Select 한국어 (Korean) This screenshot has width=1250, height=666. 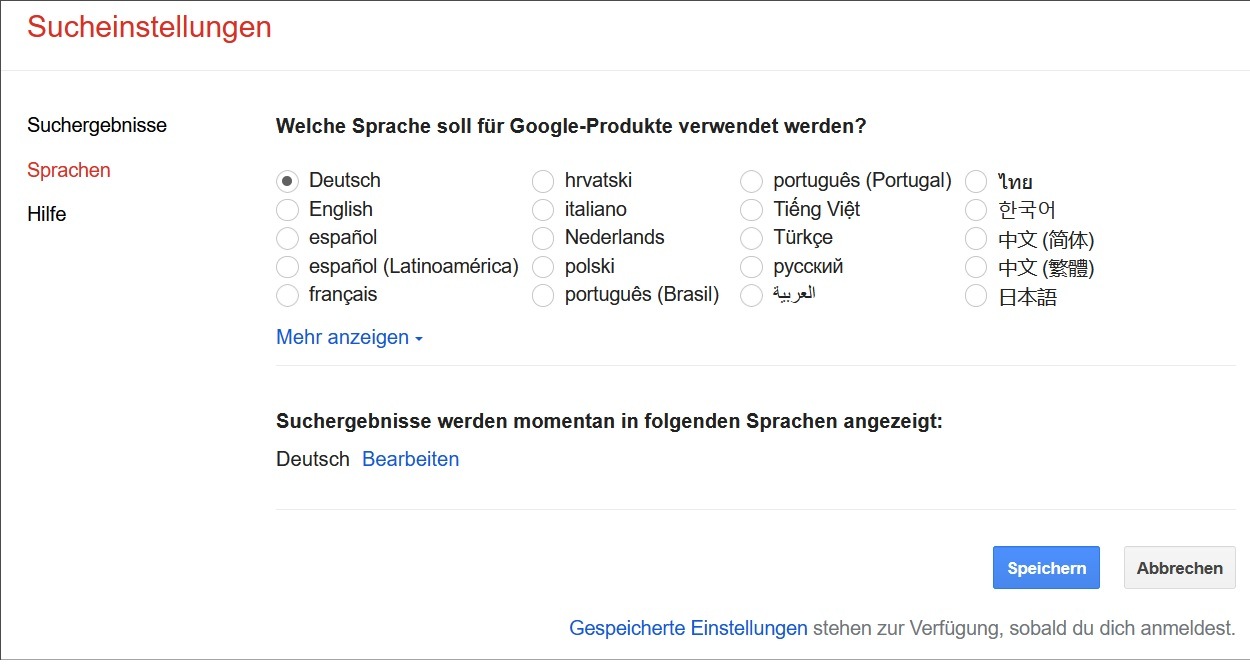click(x=976, y=209)
